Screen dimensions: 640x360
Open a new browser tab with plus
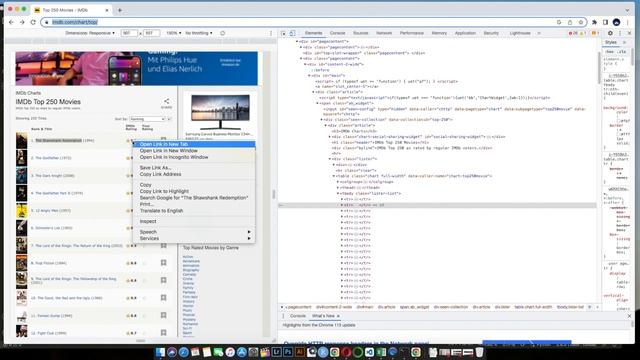[120, 10]
